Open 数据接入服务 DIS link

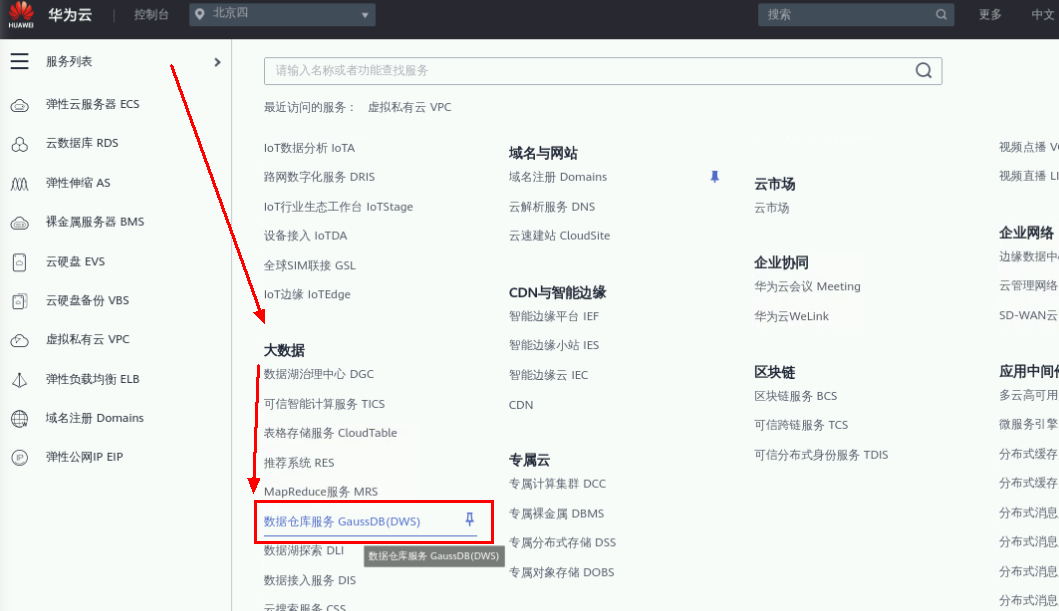coord(310,580)
